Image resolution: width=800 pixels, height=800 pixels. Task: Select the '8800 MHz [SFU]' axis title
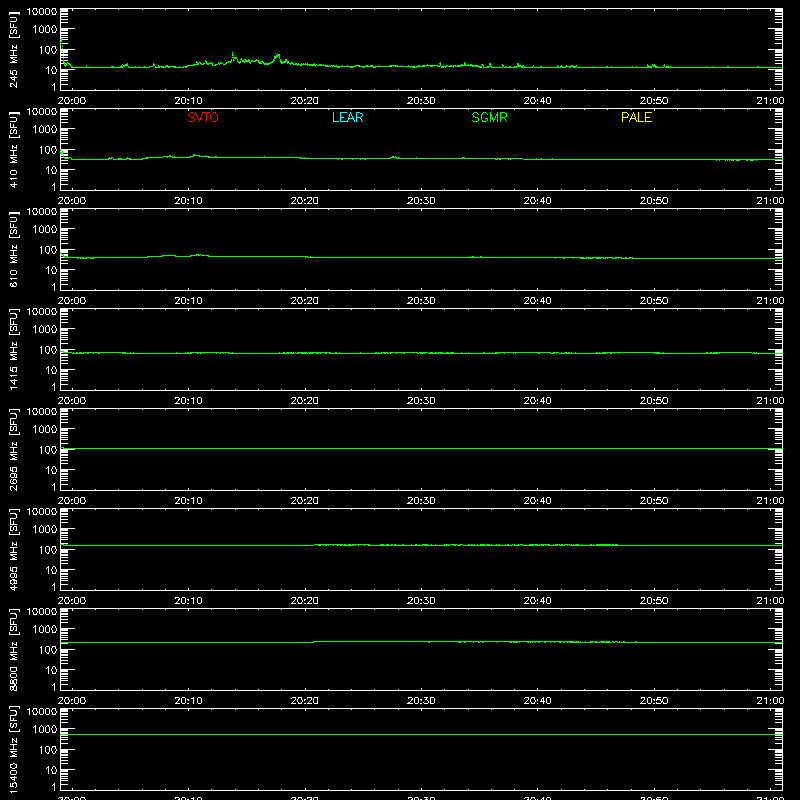[13, 649]
